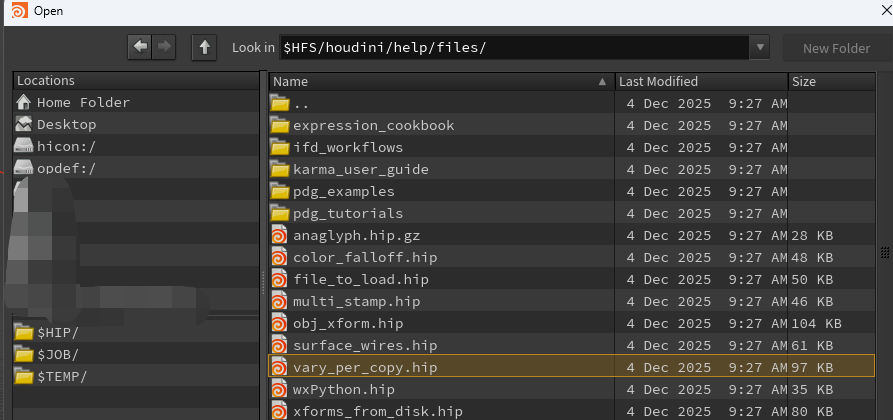Select the highlighted vary_per_copy.hip file
The width and height of the screenshot is (893, 420).
click(x=571, y=368)
